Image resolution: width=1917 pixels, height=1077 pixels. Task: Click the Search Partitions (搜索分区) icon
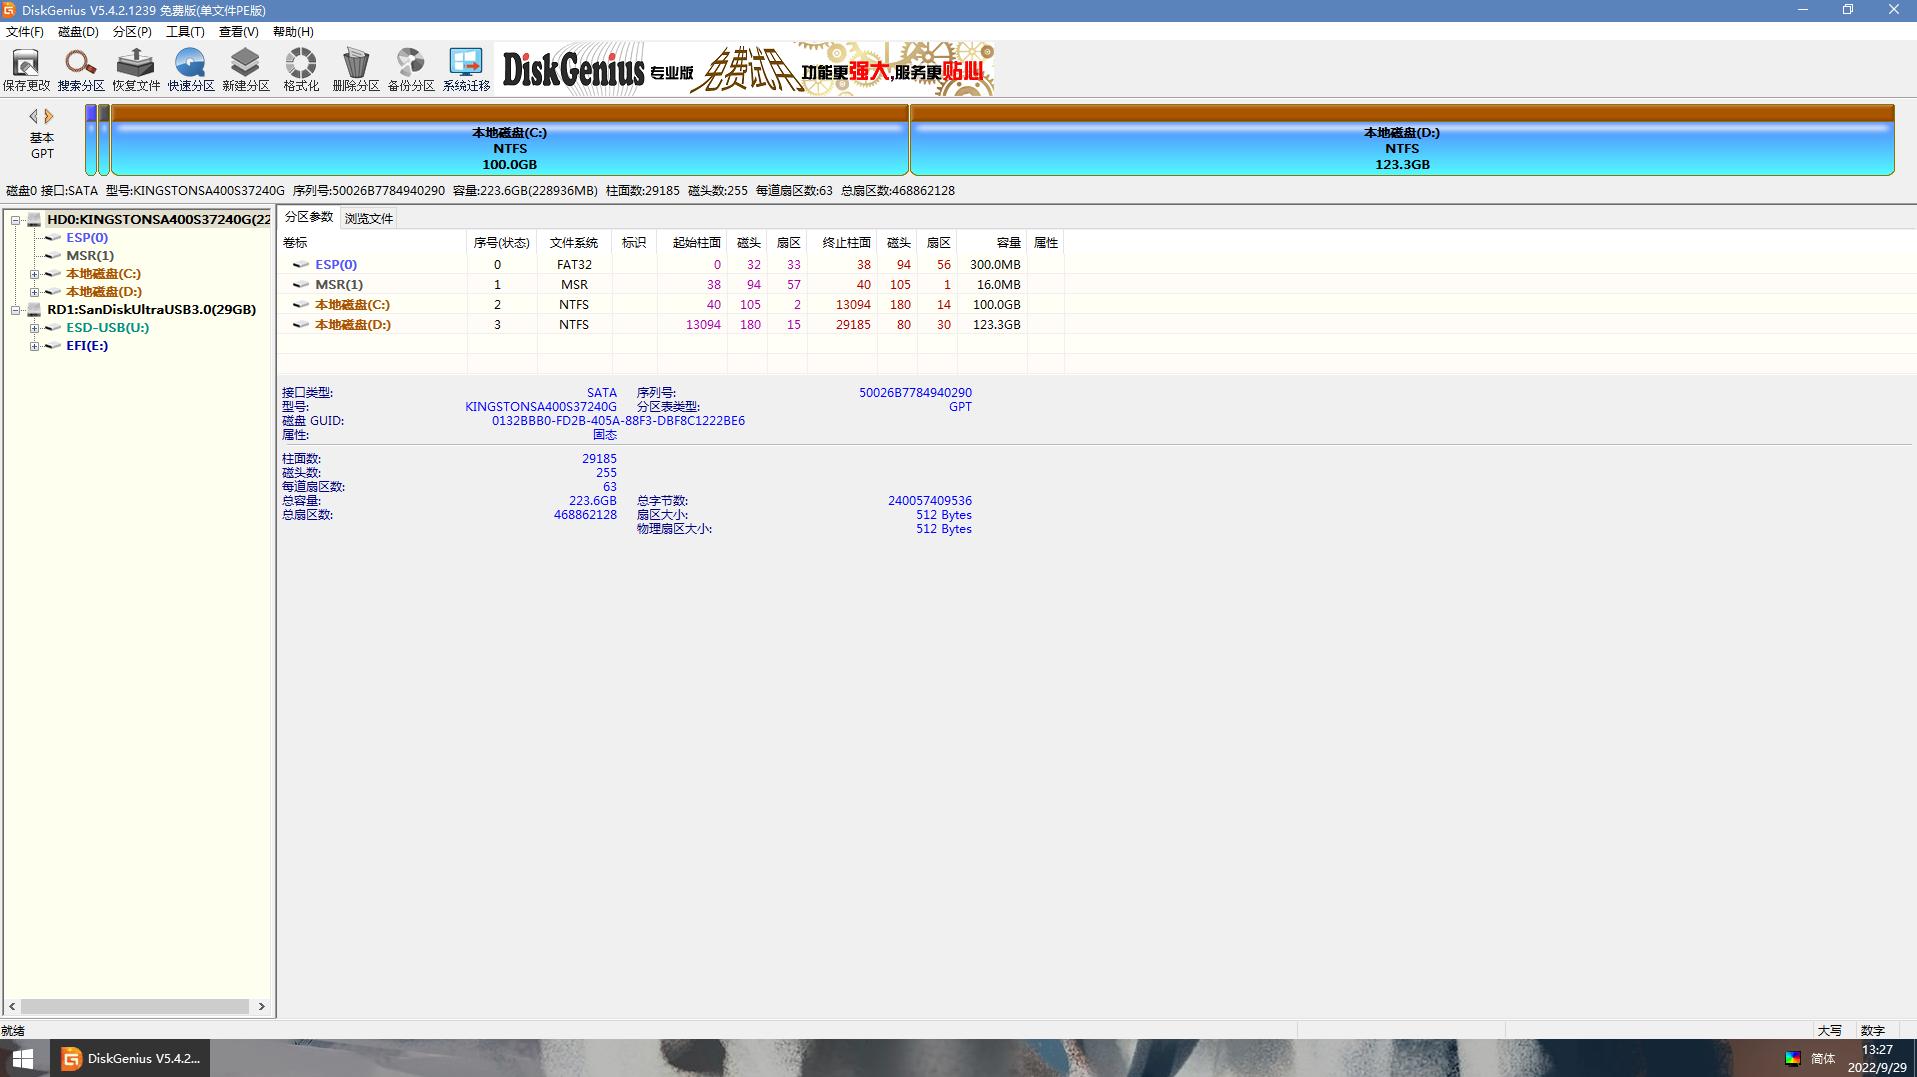(x=80, y=69)
